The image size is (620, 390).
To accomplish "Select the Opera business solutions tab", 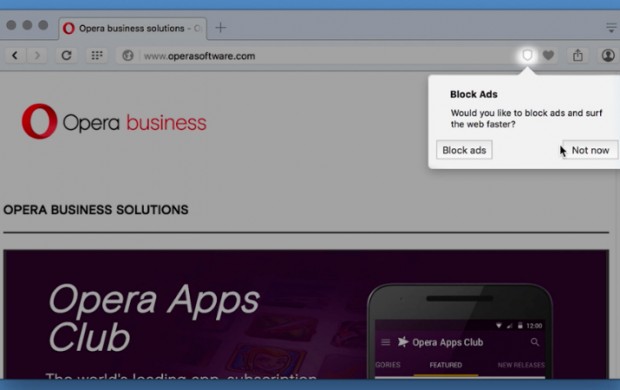I will pyautogui.click(x=133, y=28).
